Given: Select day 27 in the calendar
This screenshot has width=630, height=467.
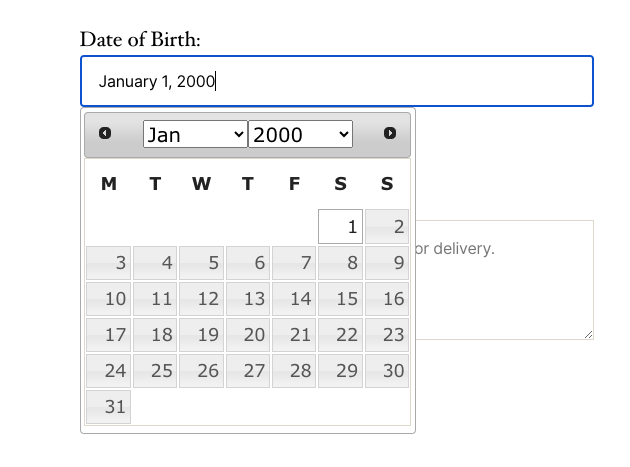Looking at the screenshot, I should tap(248, 371).
